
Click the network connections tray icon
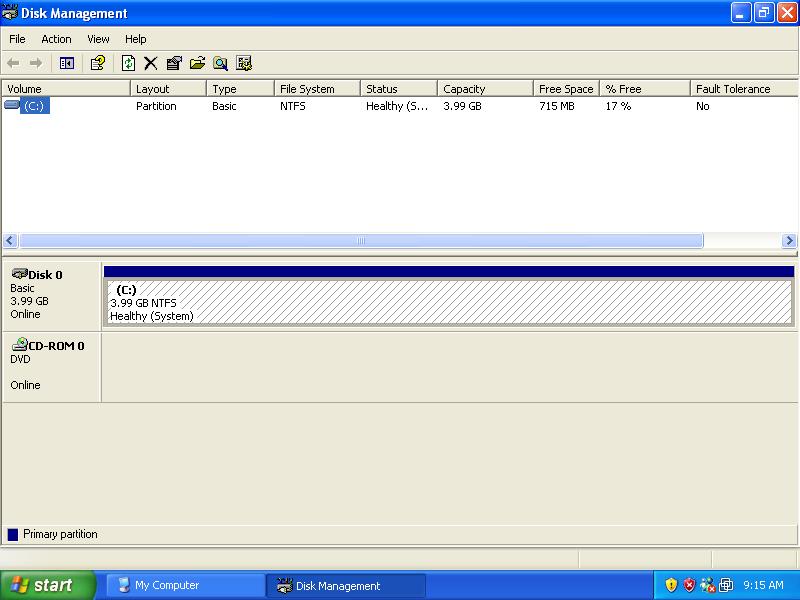pyautogui.click(x=708, y=585)
